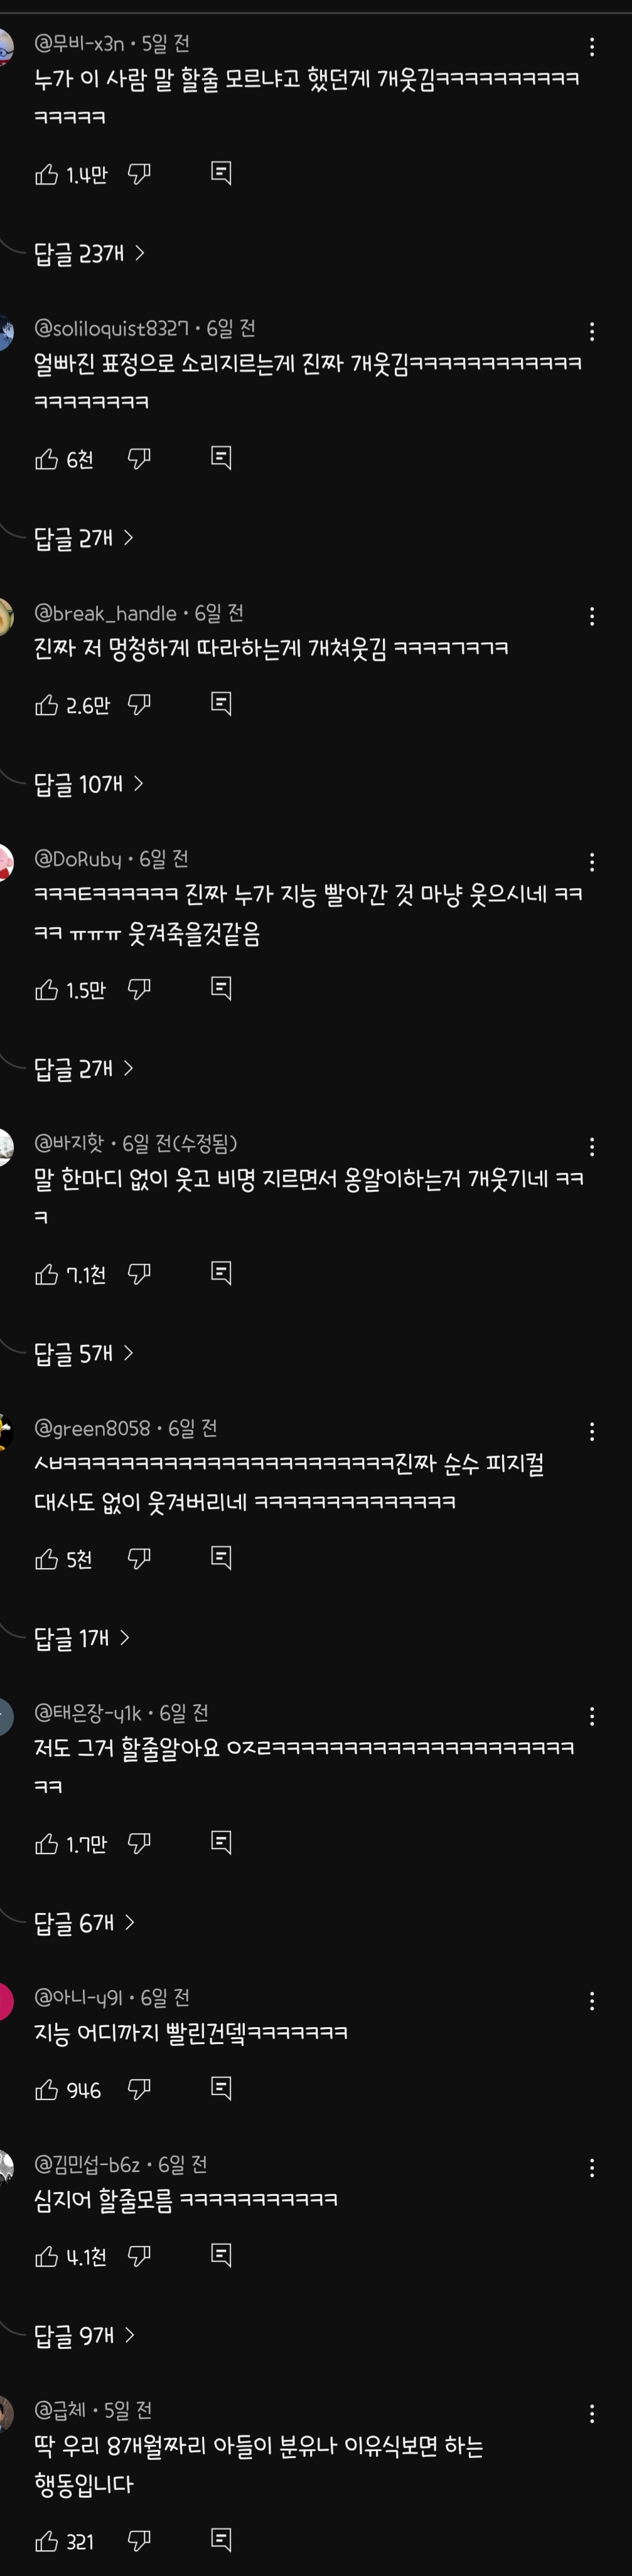Show 답글 57개 replies under @바지핫
This screenshot has width=632, height=2576.
click(x=84, y=1353)
